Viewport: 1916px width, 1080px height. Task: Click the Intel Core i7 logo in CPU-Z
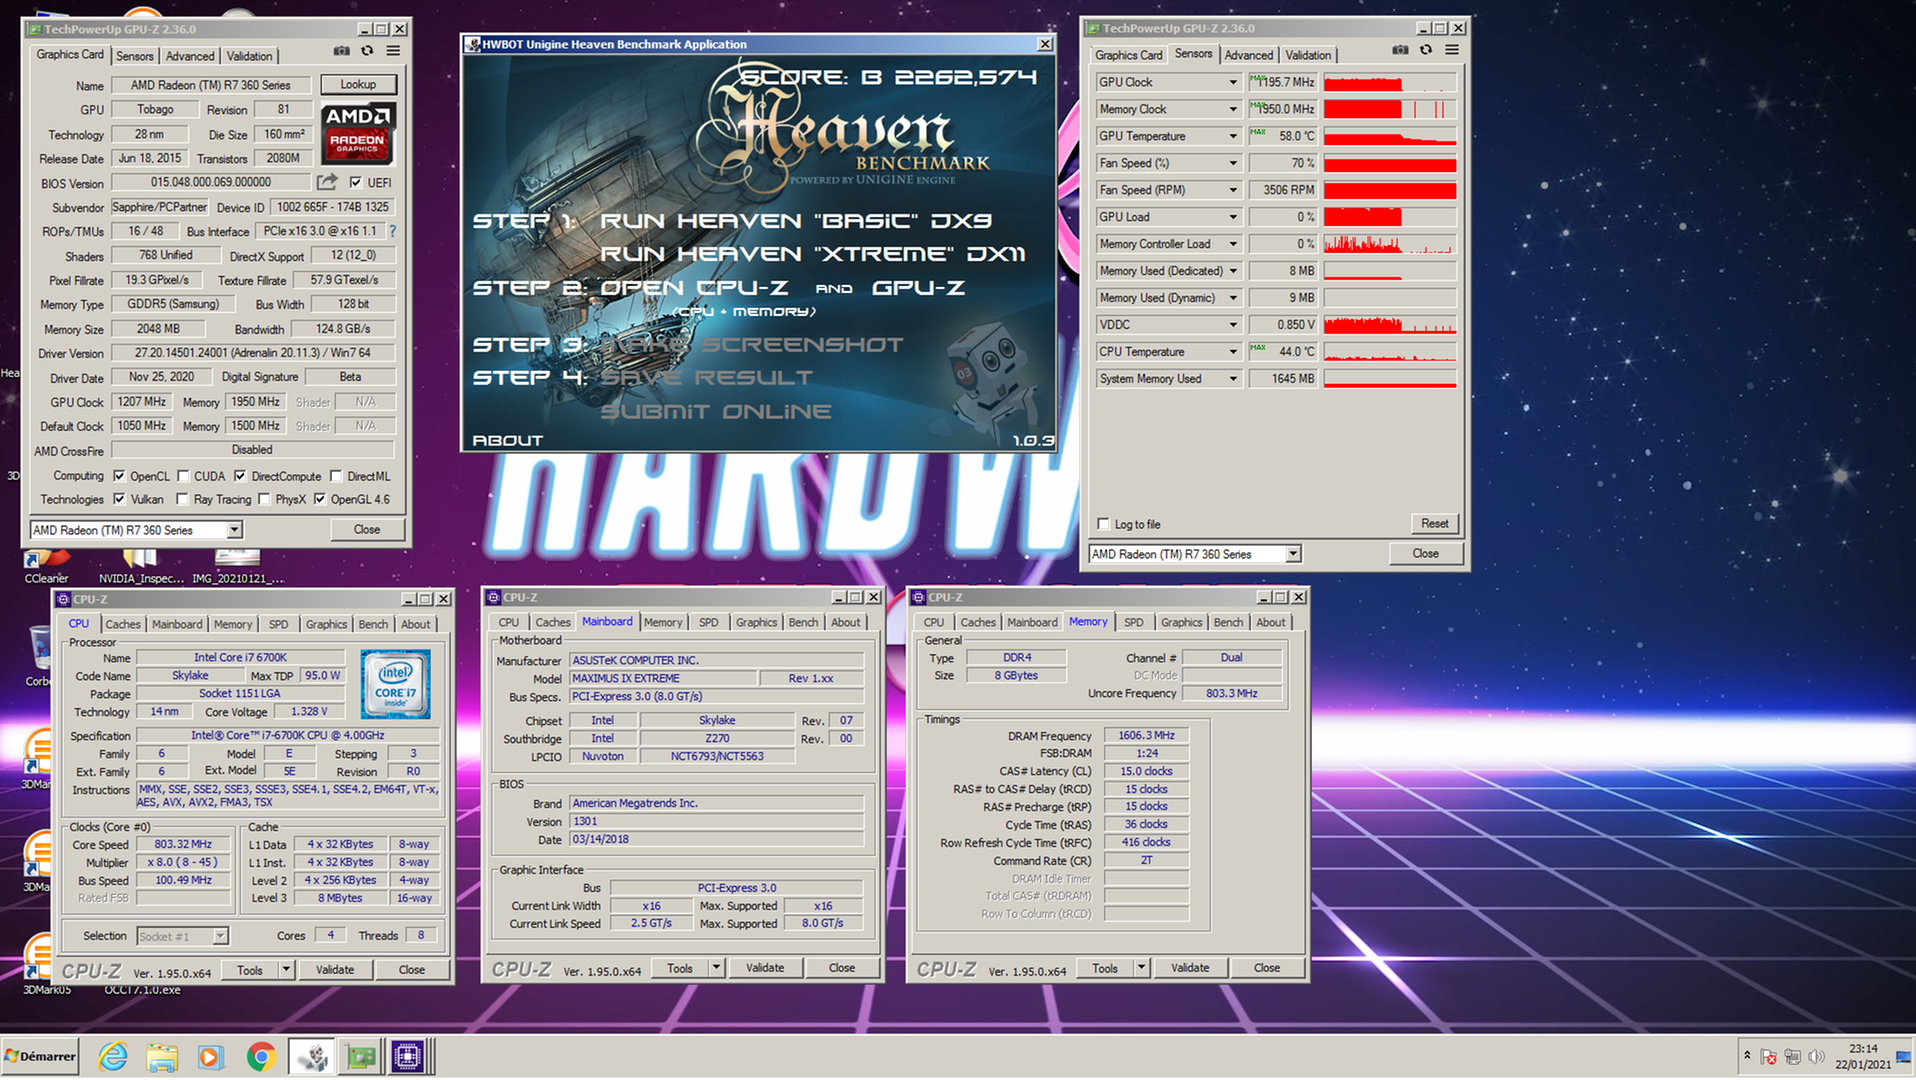pyautogui.click(x=396, y=684)
